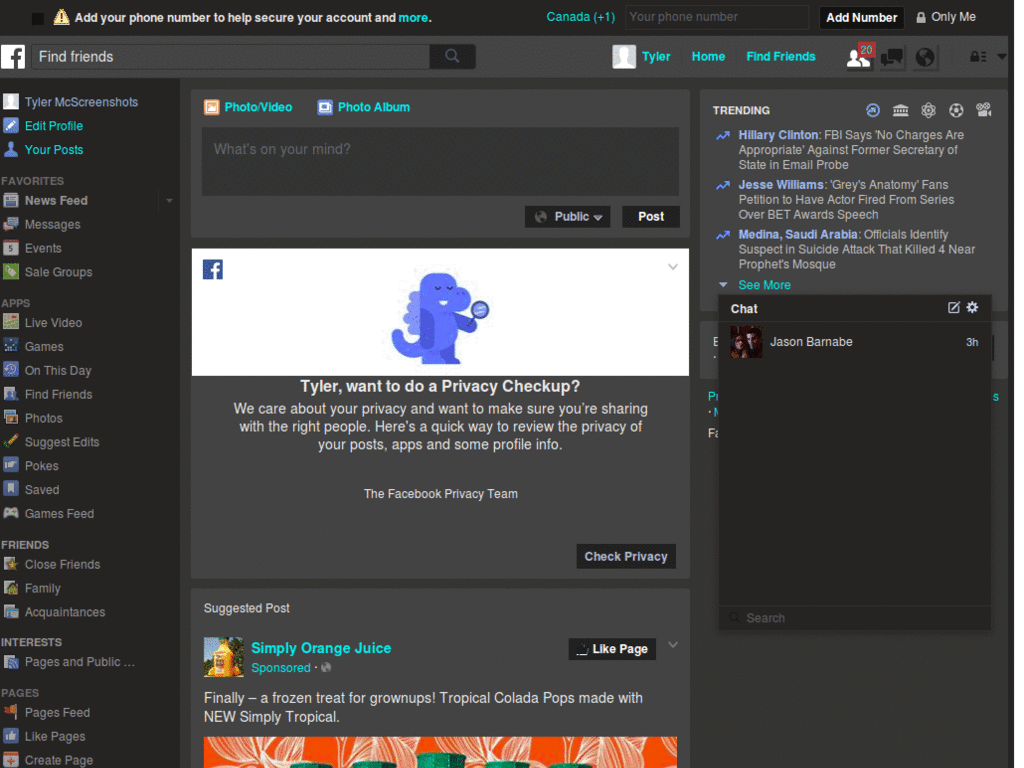
Task: Open privacy shortcuts lock icon
Action: point(978,57)
